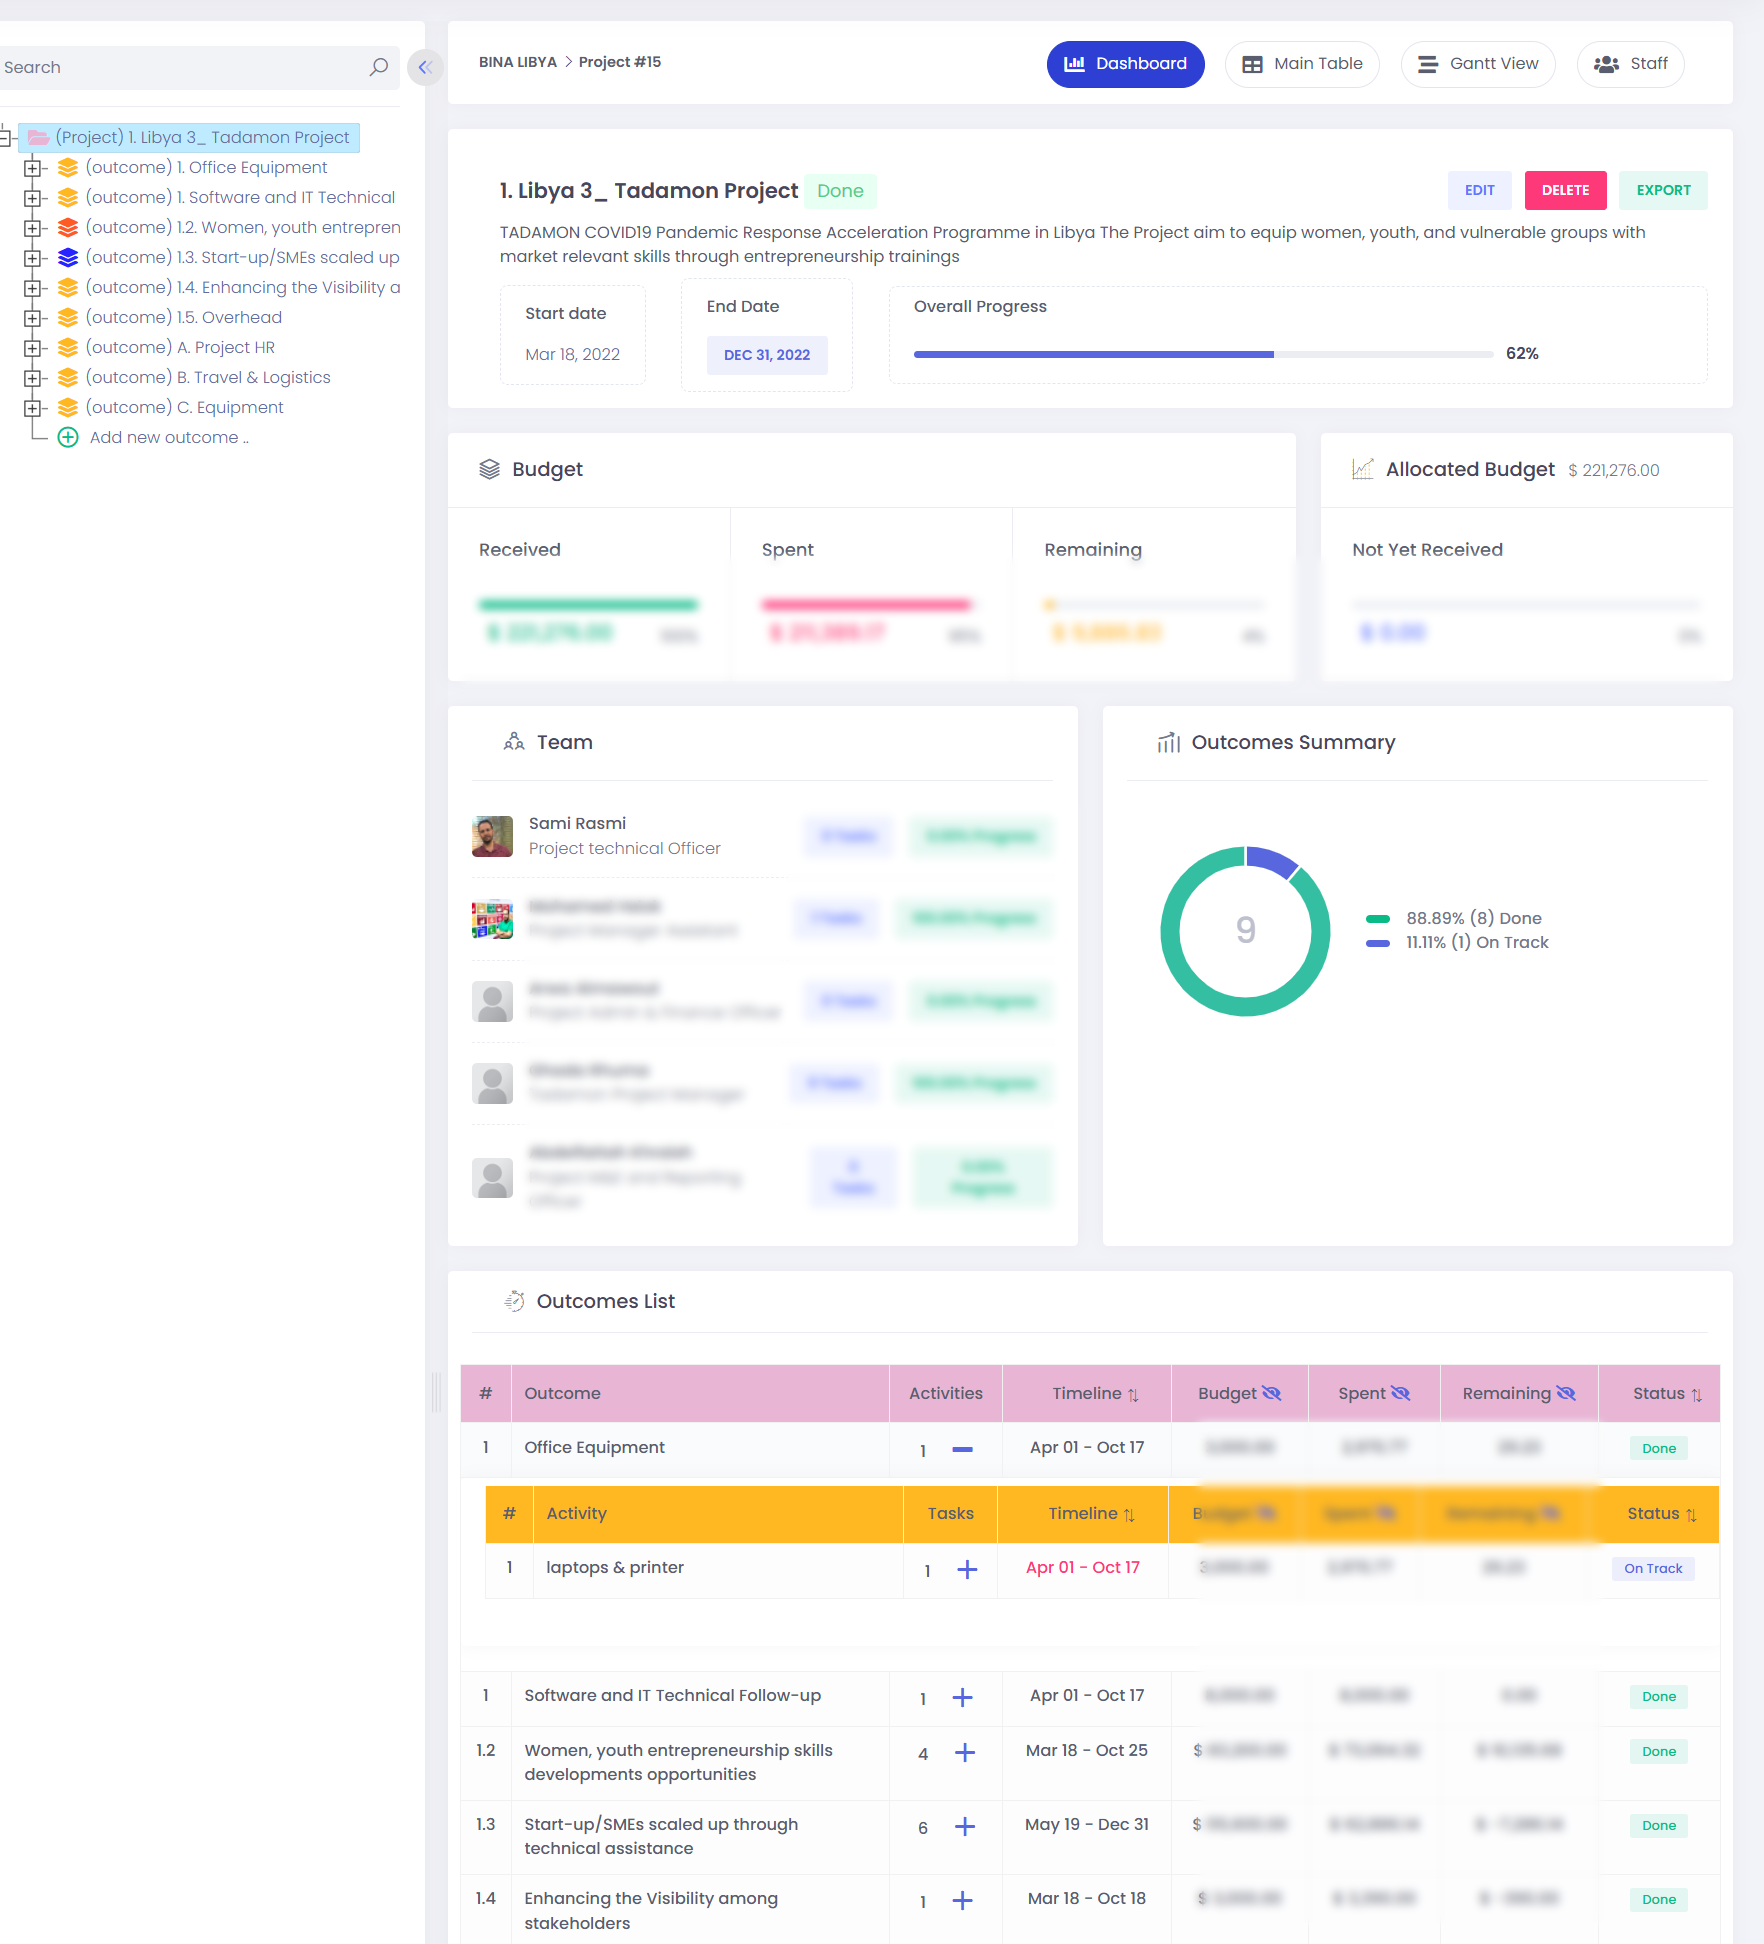Click the EXPORT button
The height and width of the screenshot is (1944, 1764).
click(1663, 190)
